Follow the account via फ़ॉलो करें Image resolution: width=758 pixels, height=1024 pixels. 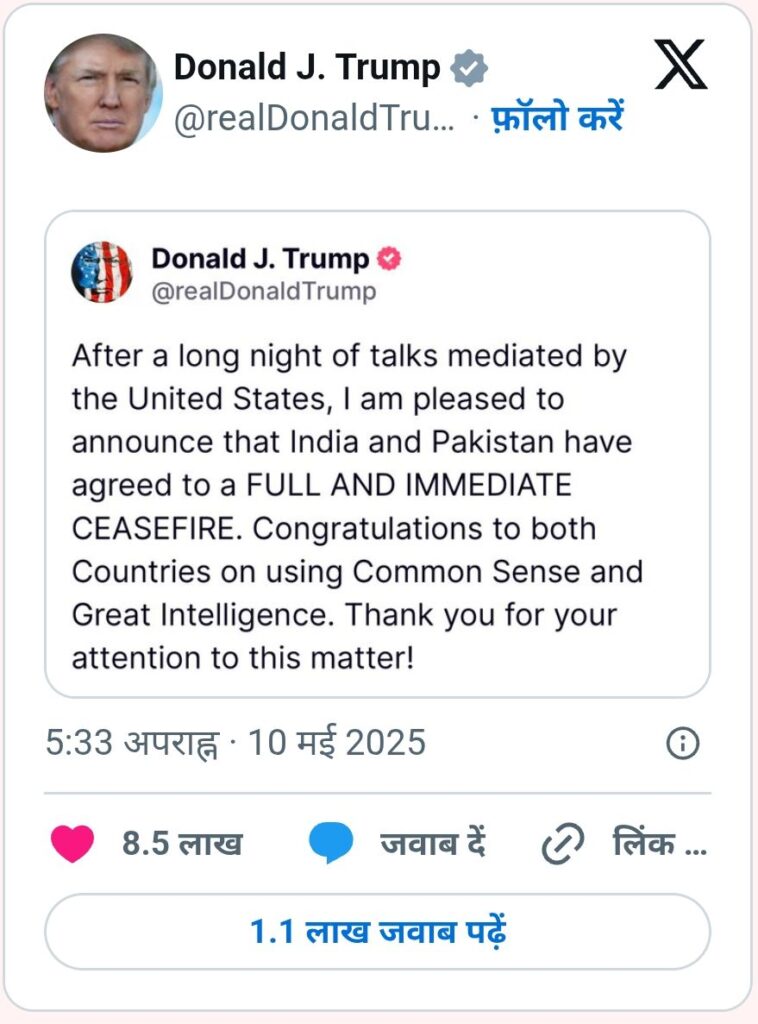coord(557,118)
